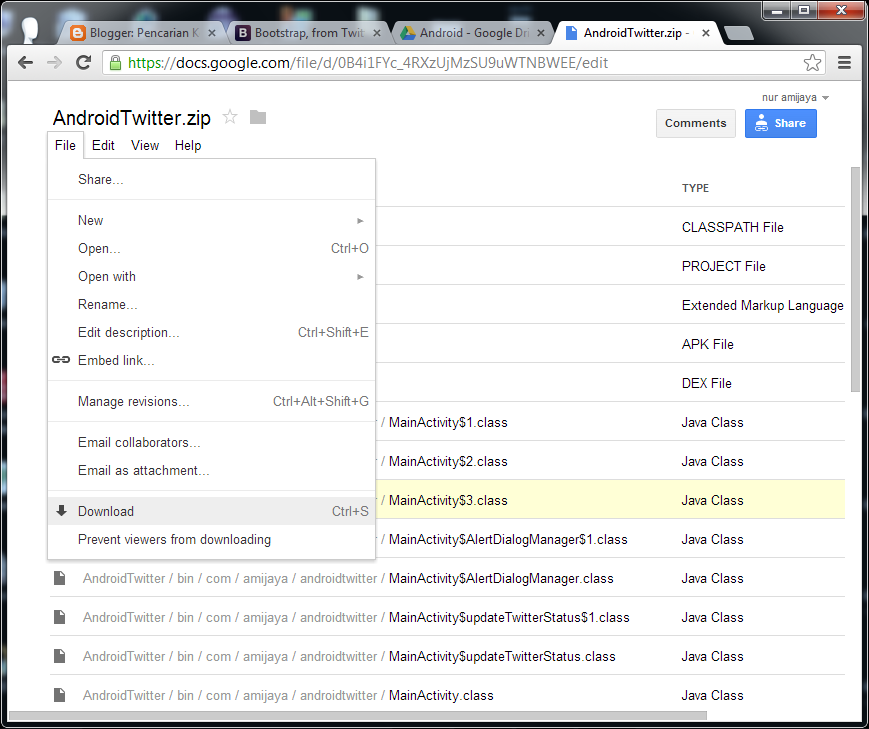
Task: Click the Download arrow icon
Action: [x=62, y=511]
